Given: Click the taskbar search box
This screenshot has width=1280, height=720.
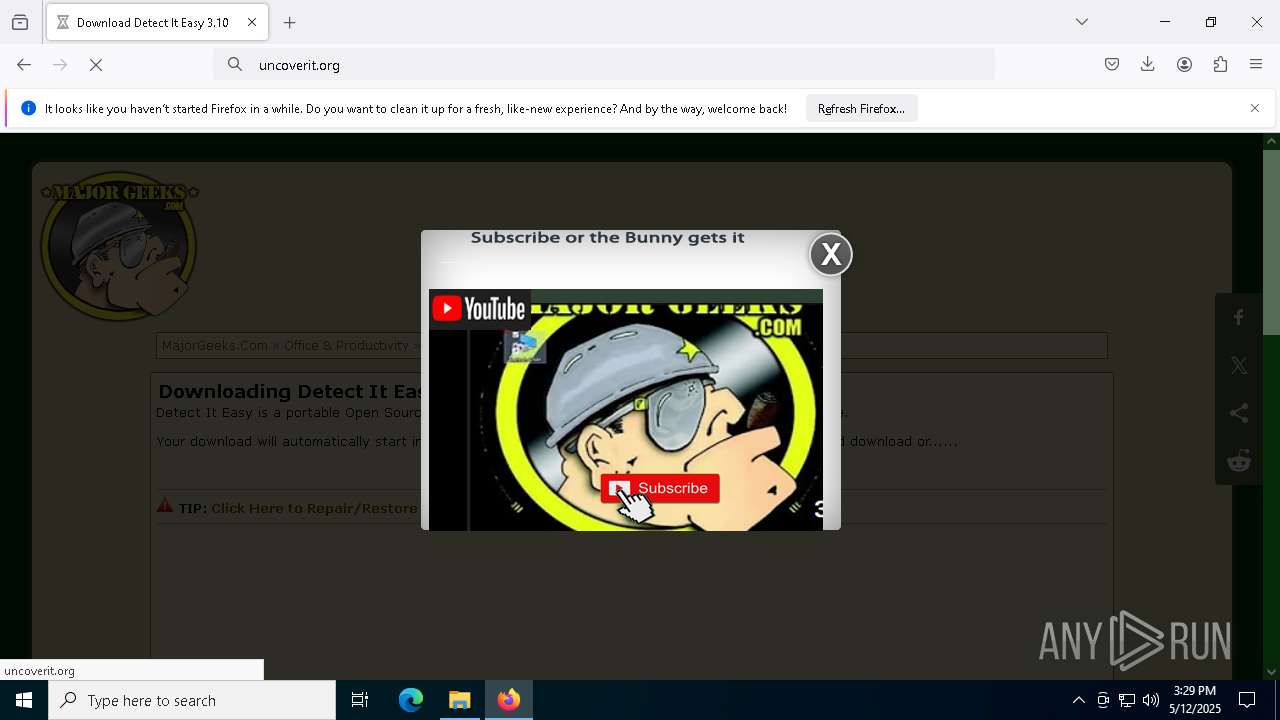Looking at the screenshot, I should point(192,700).
